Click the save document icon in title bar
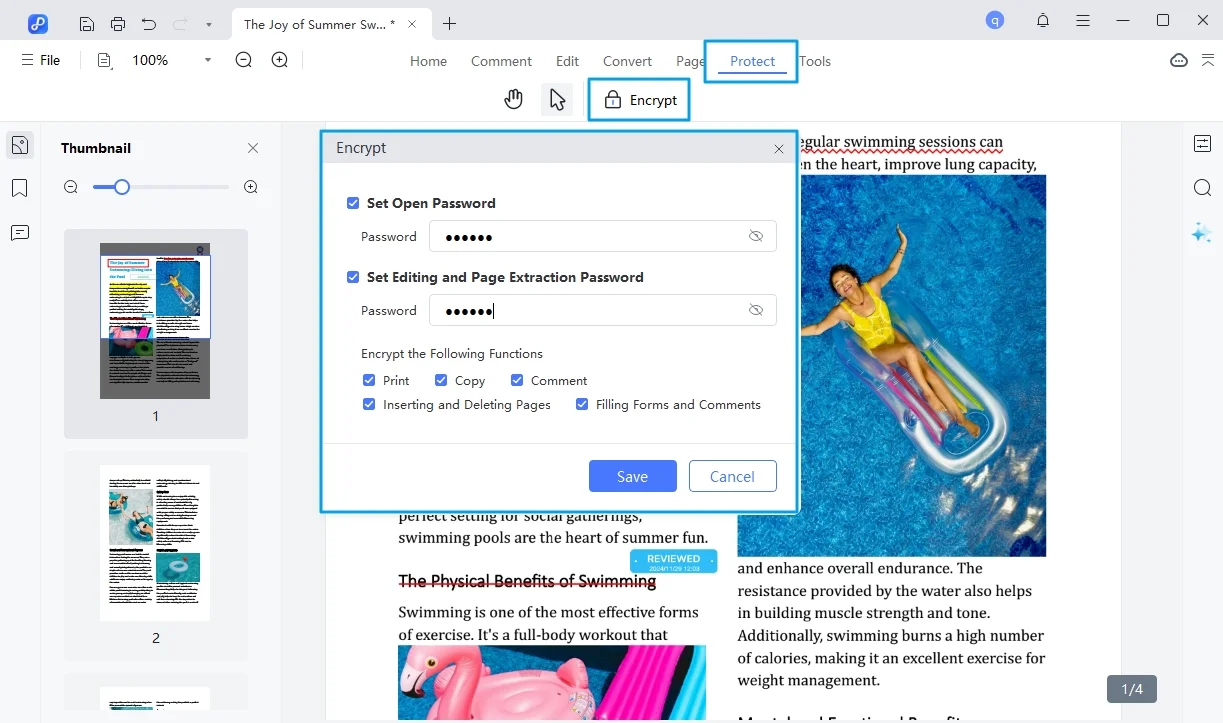1223x723 pixels. click(x=87, y=23)
